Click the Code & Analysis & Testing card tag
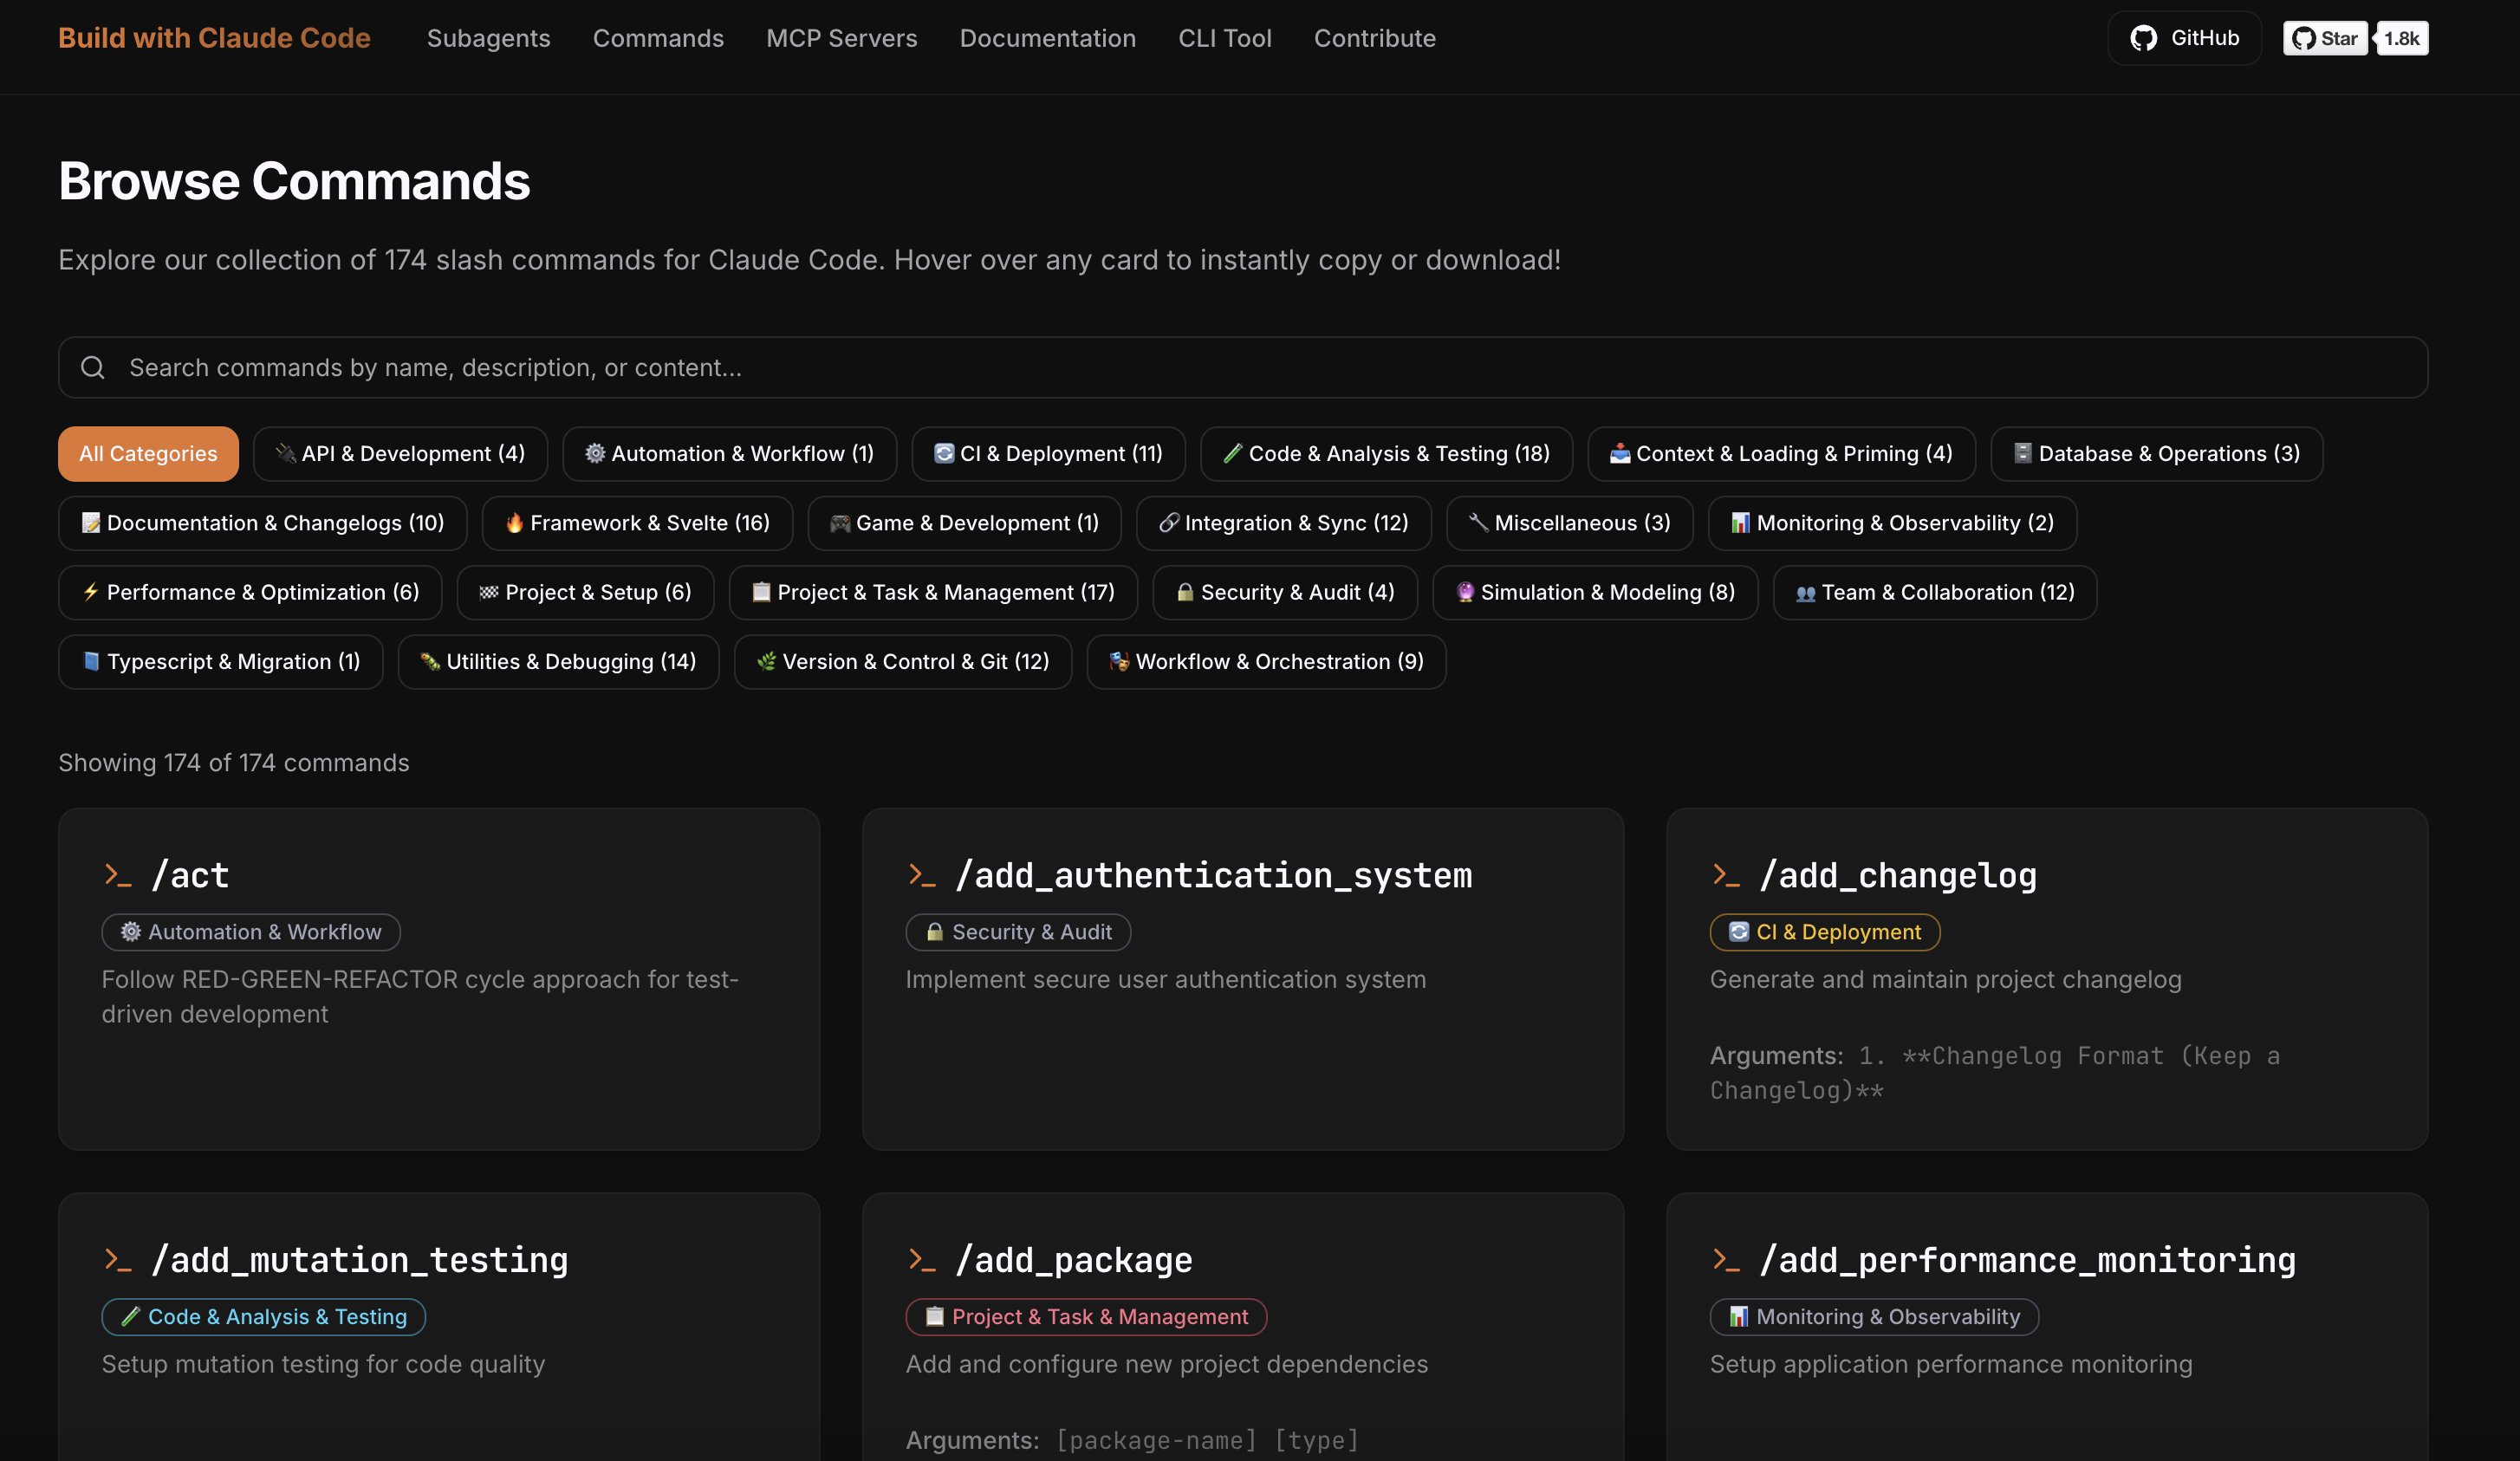 tap(264, 1317)
